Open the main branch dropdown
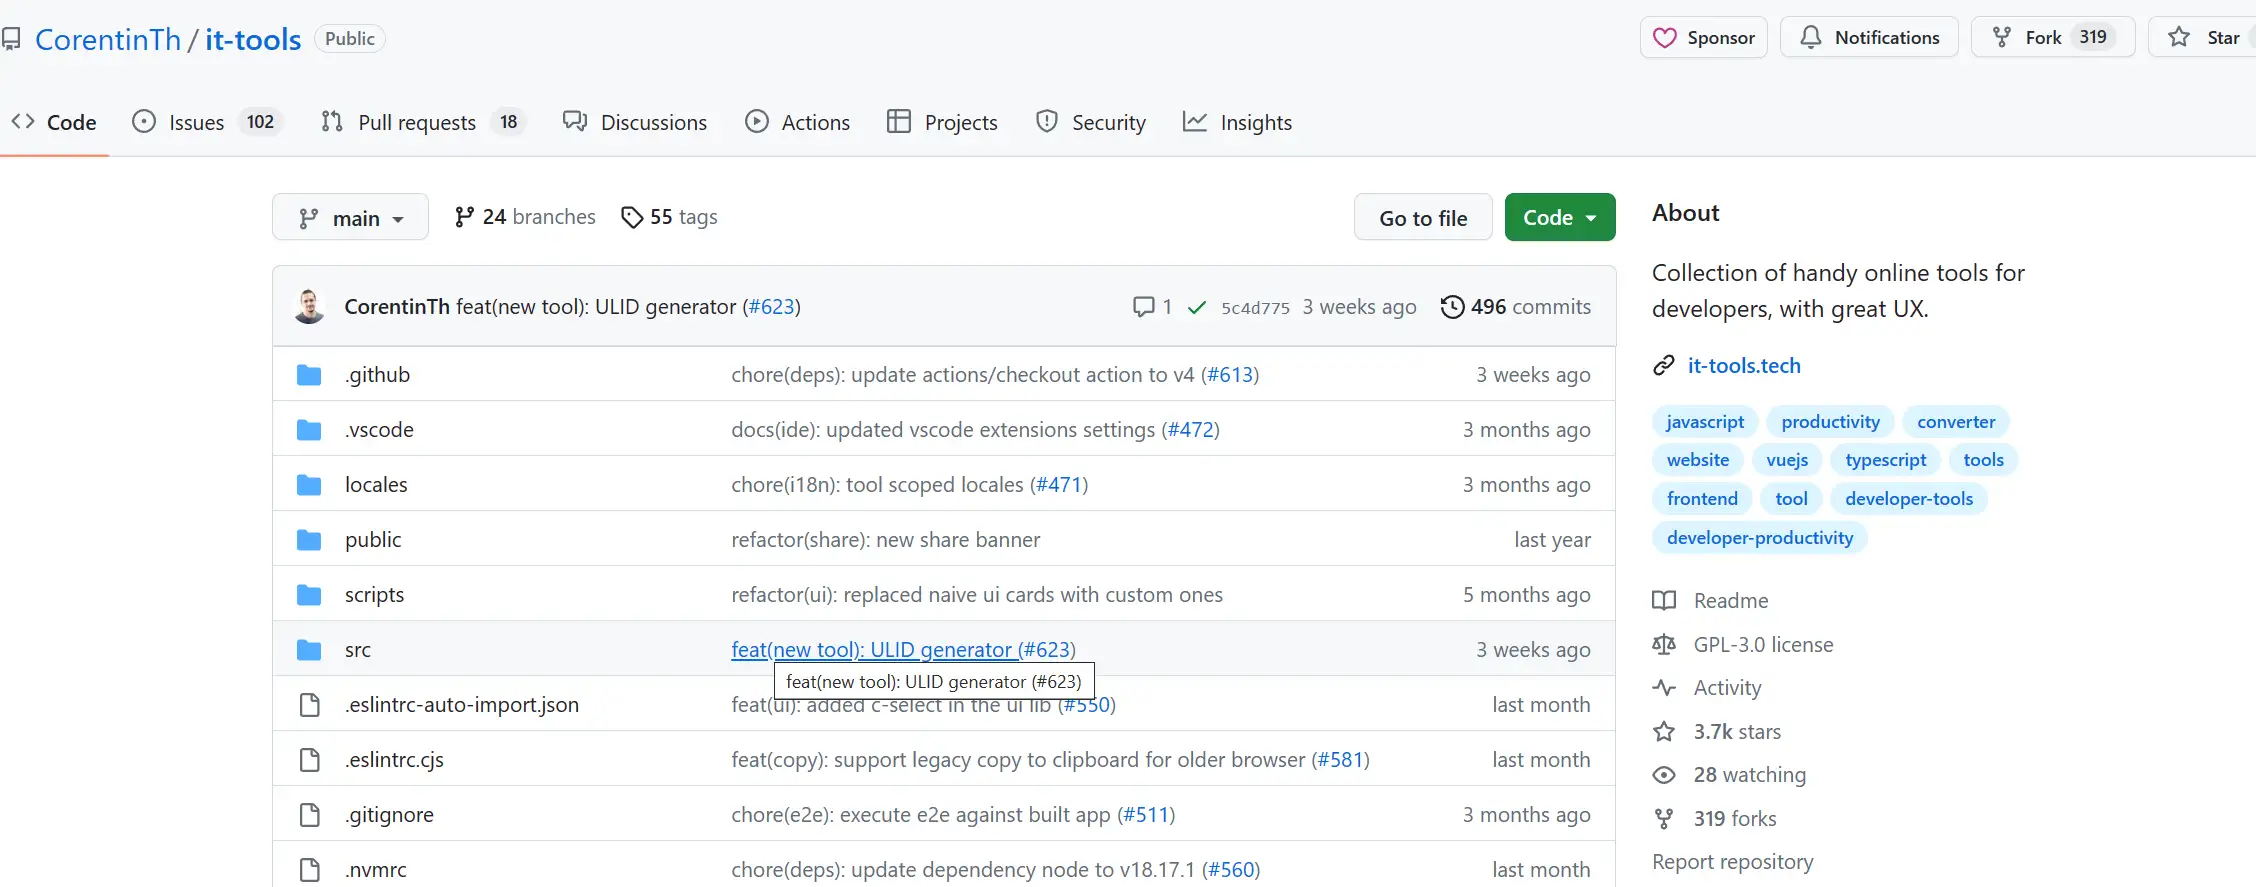 click(x=350, y=218)
